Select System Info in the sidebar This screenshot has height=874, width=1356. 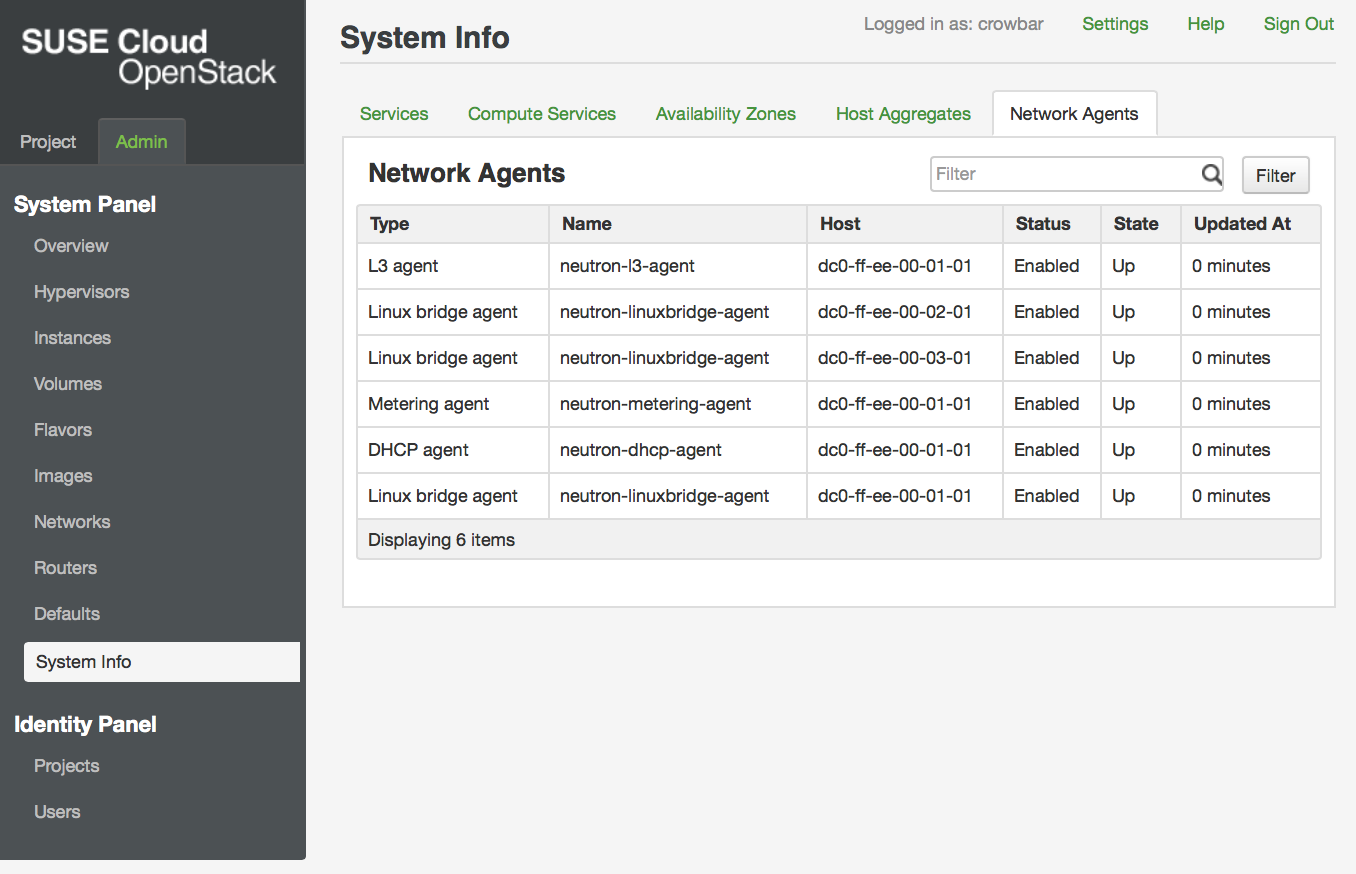point(162,662)
